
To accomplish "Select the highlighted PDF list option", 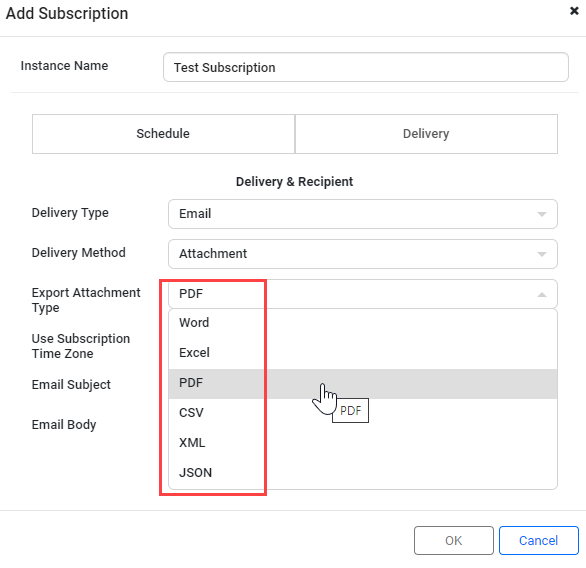I will (x=363, y=384).
